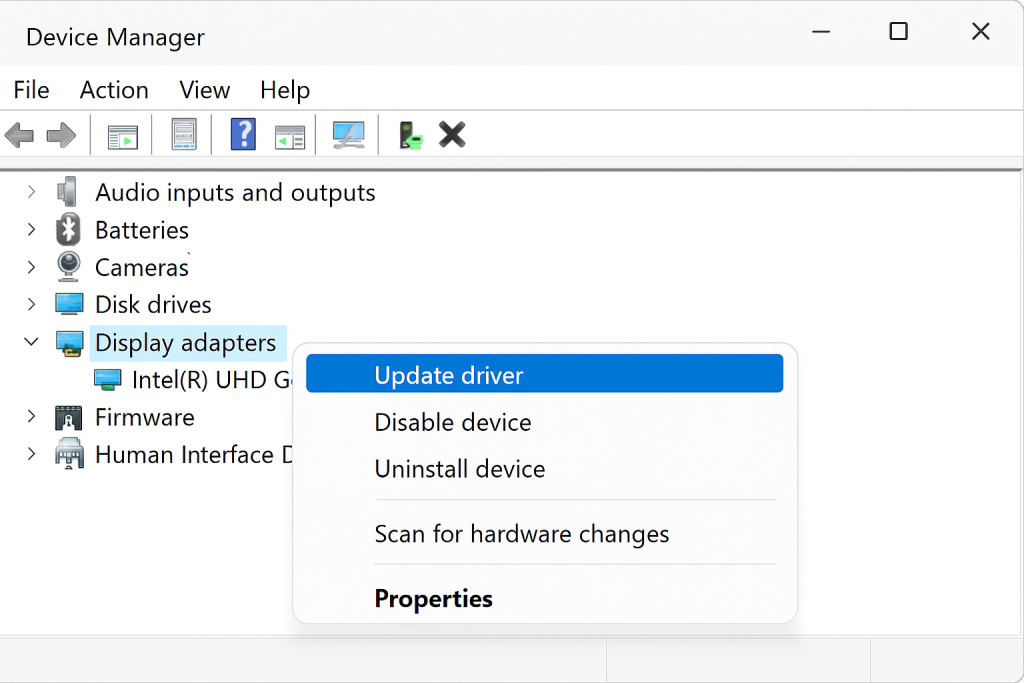Image resolution: width=1024 pixels, height=683 pixels.
Task: Click the Show/Hide Console Tree toolbar icon
Action: tap(122, 135)
